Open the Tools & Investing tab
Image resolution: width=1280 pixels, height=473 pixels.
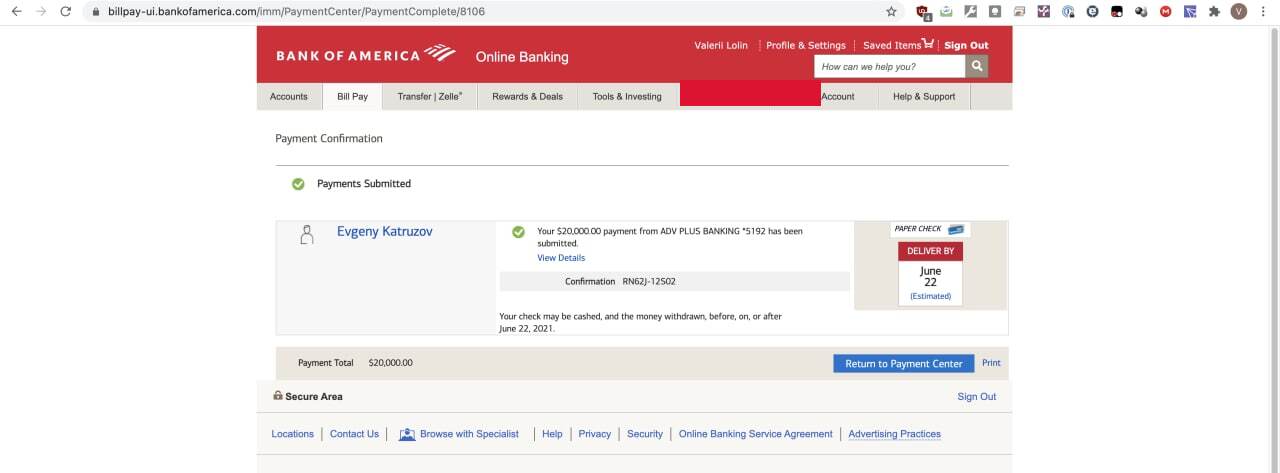(x=627, y=97)
